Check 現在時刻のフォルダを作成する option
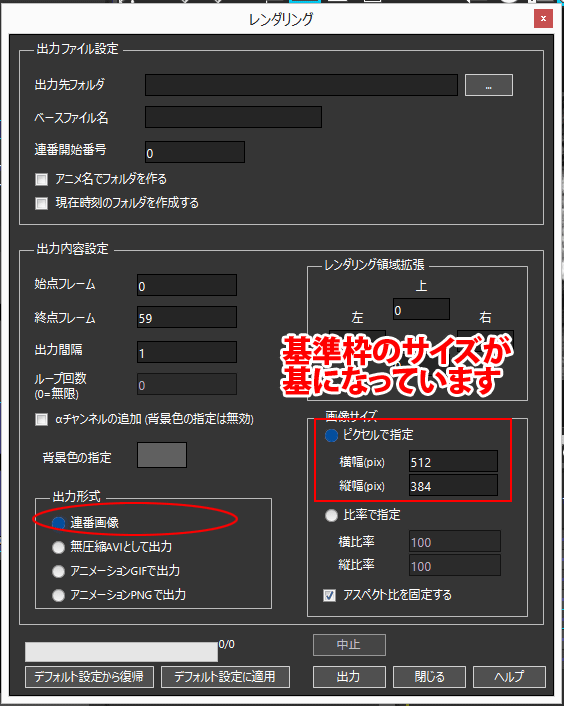The width and height of the screenshot is (564, 706). [41, 204]
